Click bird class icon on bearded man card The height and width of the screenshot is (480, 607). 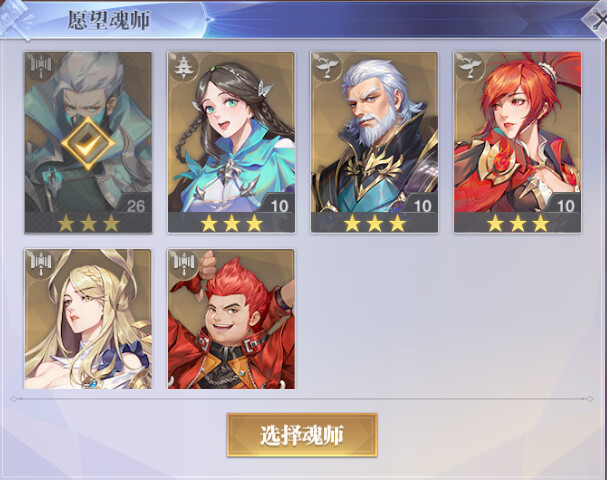pyautogui.click(x=326, y=66)
